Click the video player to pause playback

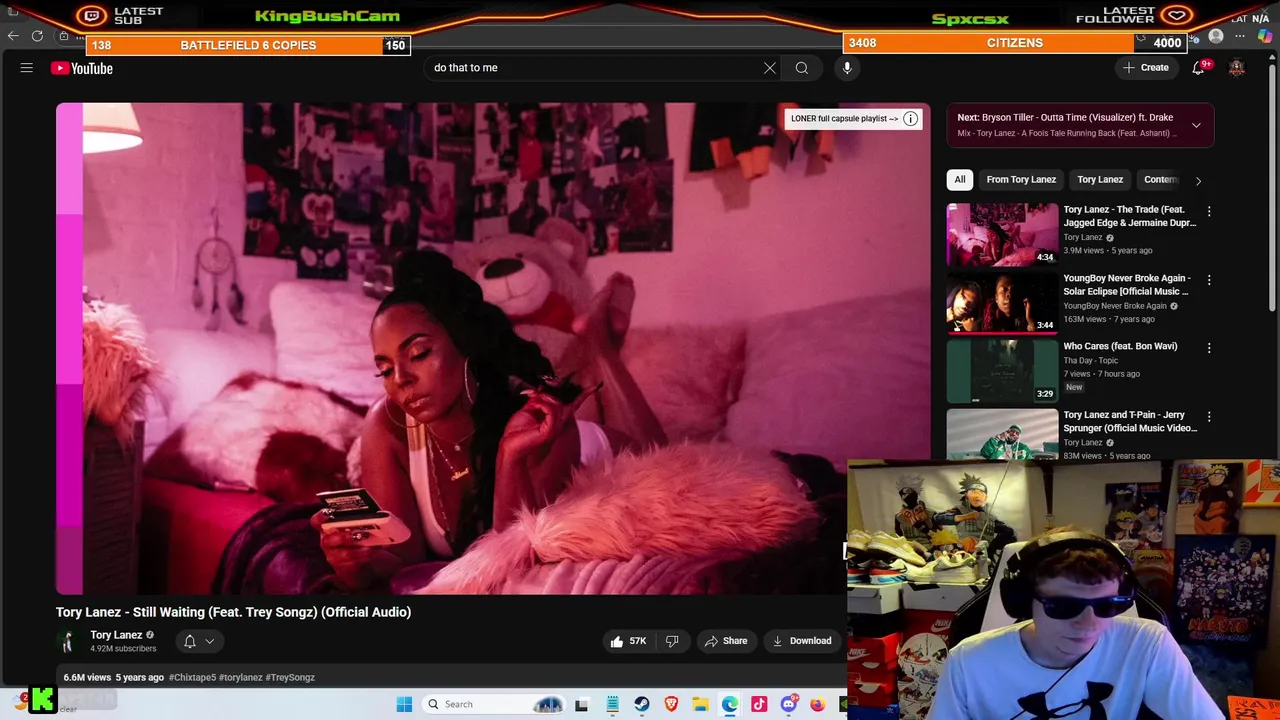click(x=493, y=349)
